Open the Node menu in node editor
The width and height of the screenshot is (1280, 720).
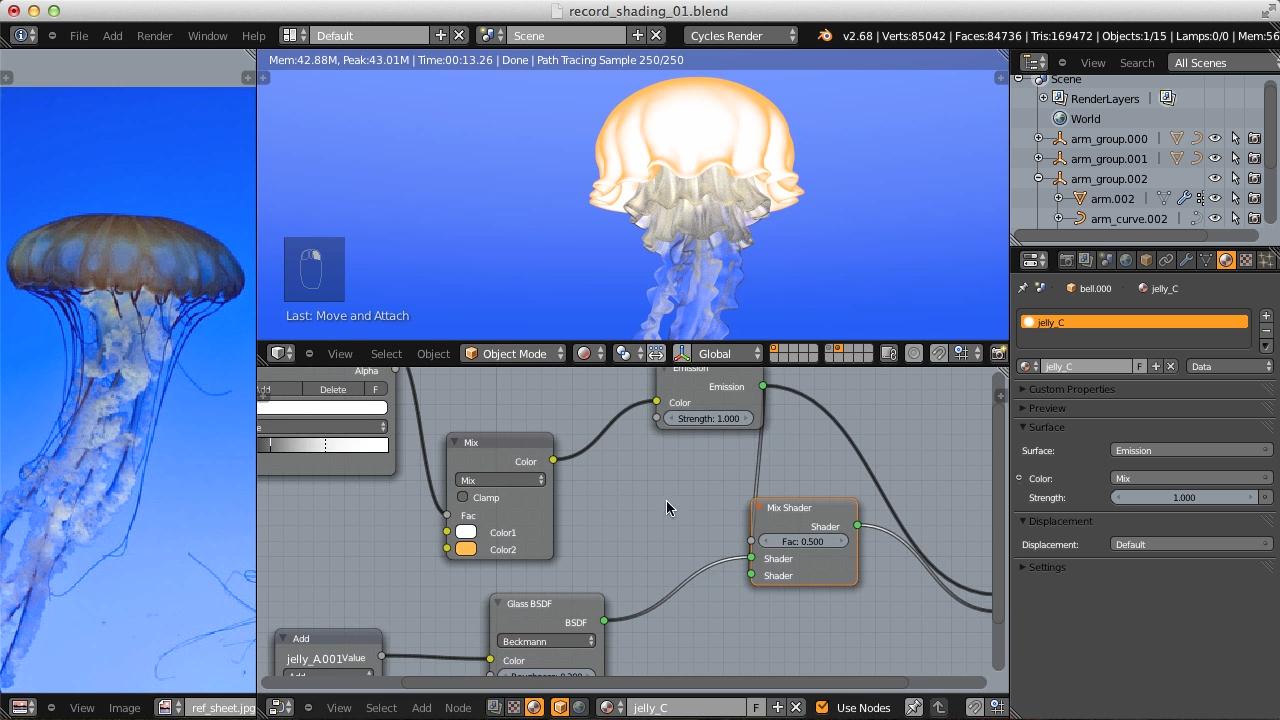458,707
